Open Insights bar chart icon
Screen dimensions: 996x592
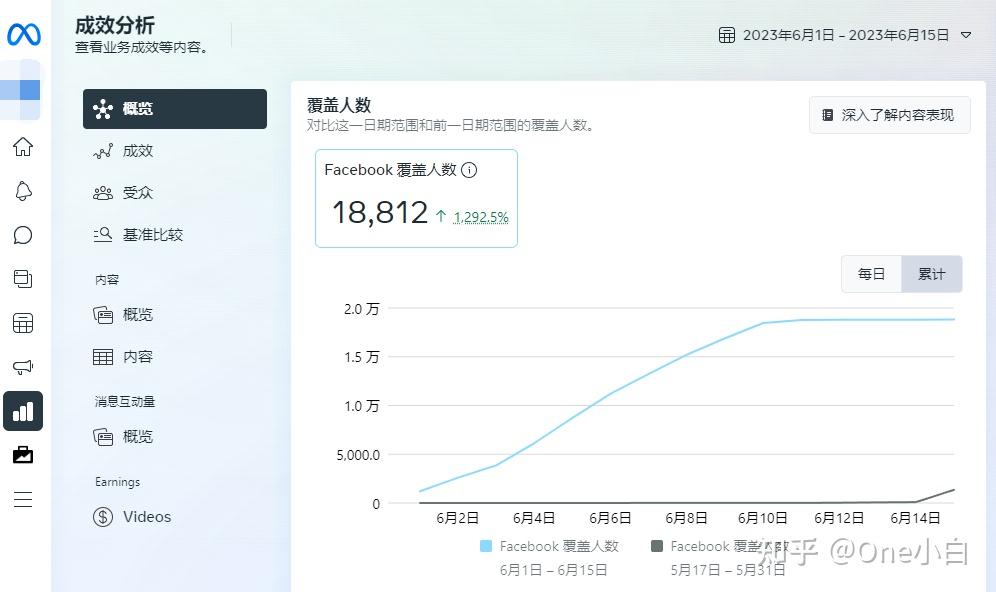click(x=23, y=411)
